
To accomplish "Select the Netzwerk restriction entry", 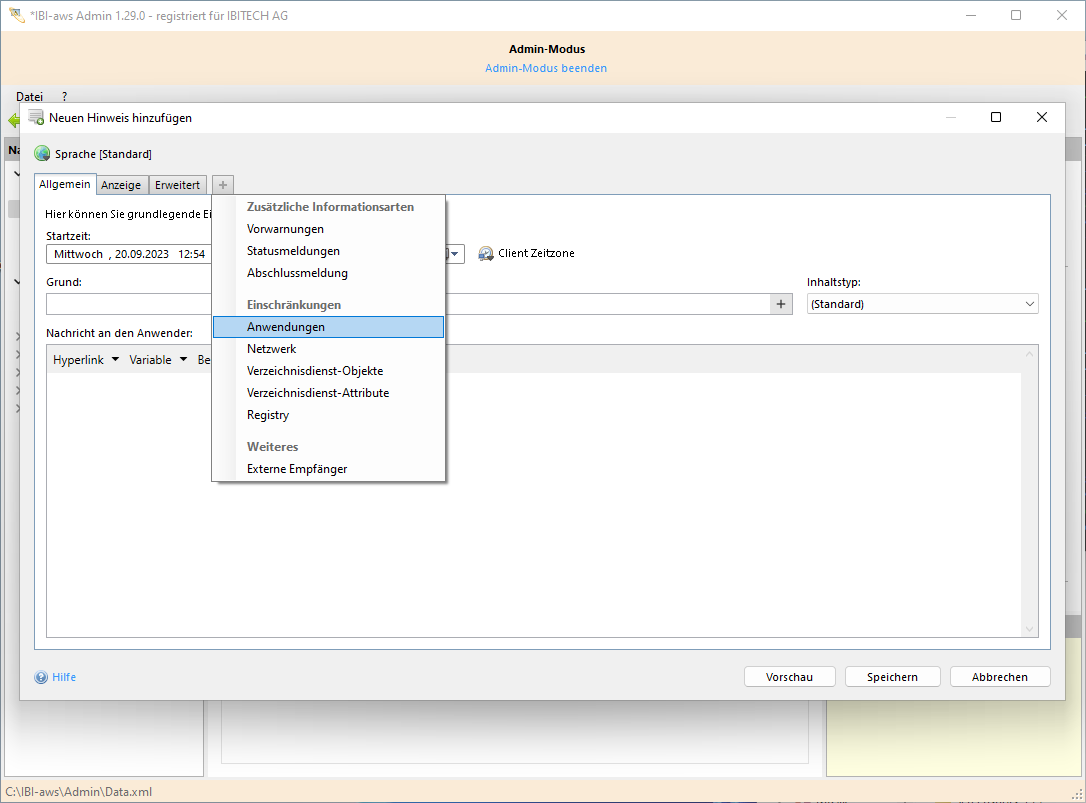I will coord(272,349).
